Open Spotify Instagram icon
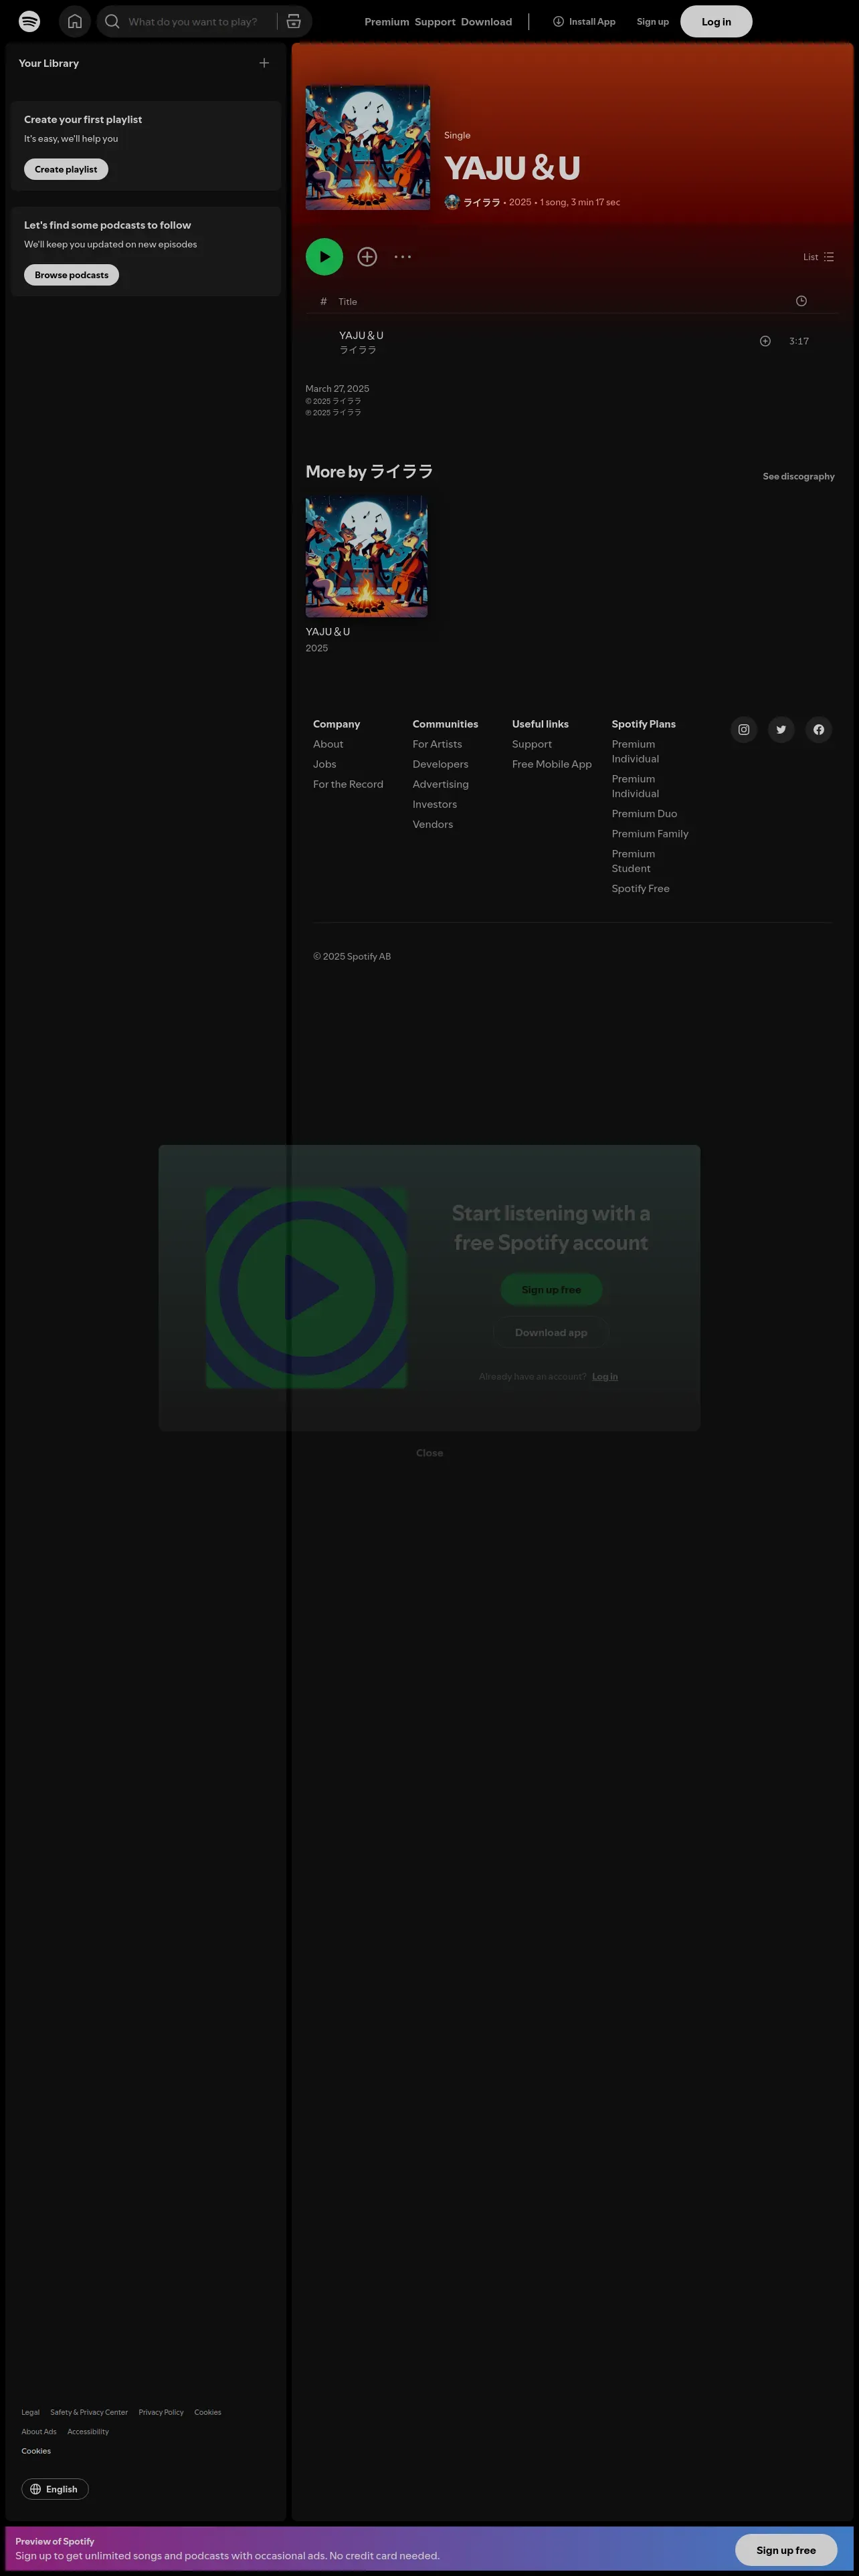This screenshot has width=859, height=2576. click(743, 730)
